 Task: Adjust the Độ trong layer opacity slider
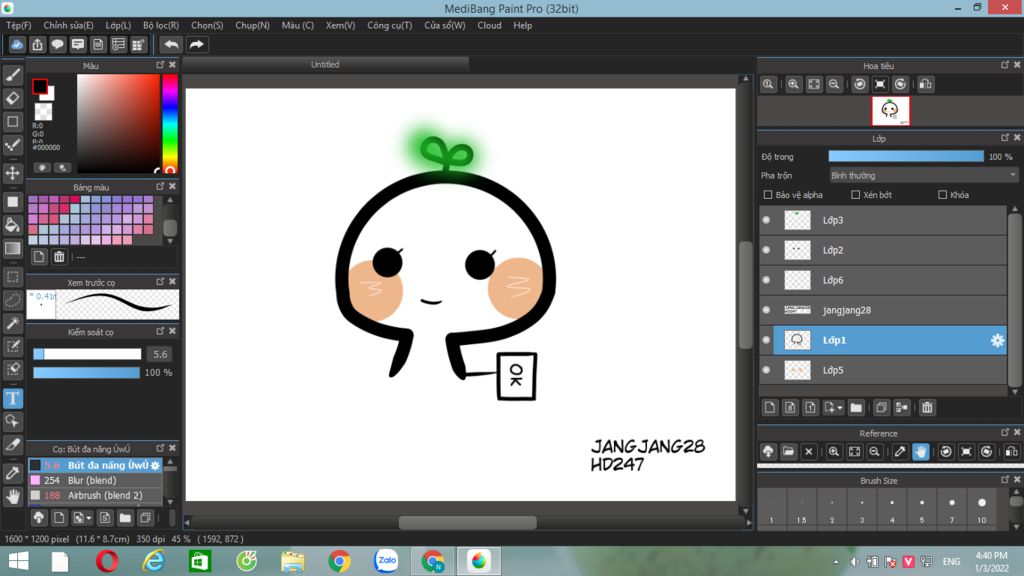coord(906,157)
